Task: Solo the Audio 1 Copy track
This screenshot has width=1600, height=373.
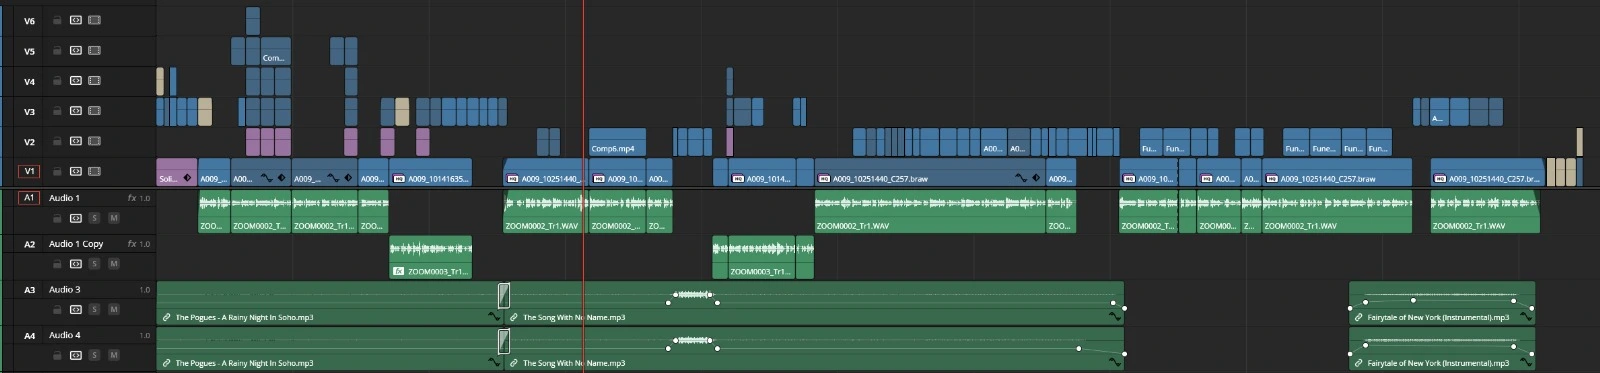Action: [x=94, y=264]
